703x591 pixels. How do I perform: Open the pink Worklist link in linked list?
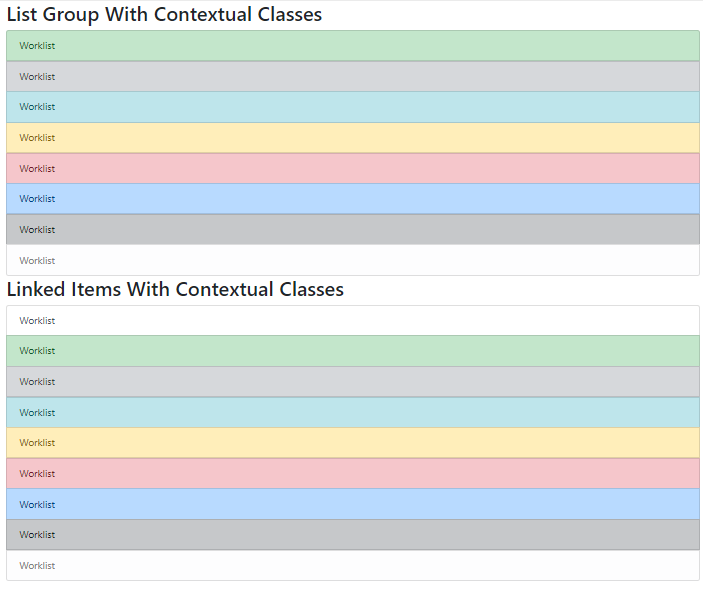[353, 473]
